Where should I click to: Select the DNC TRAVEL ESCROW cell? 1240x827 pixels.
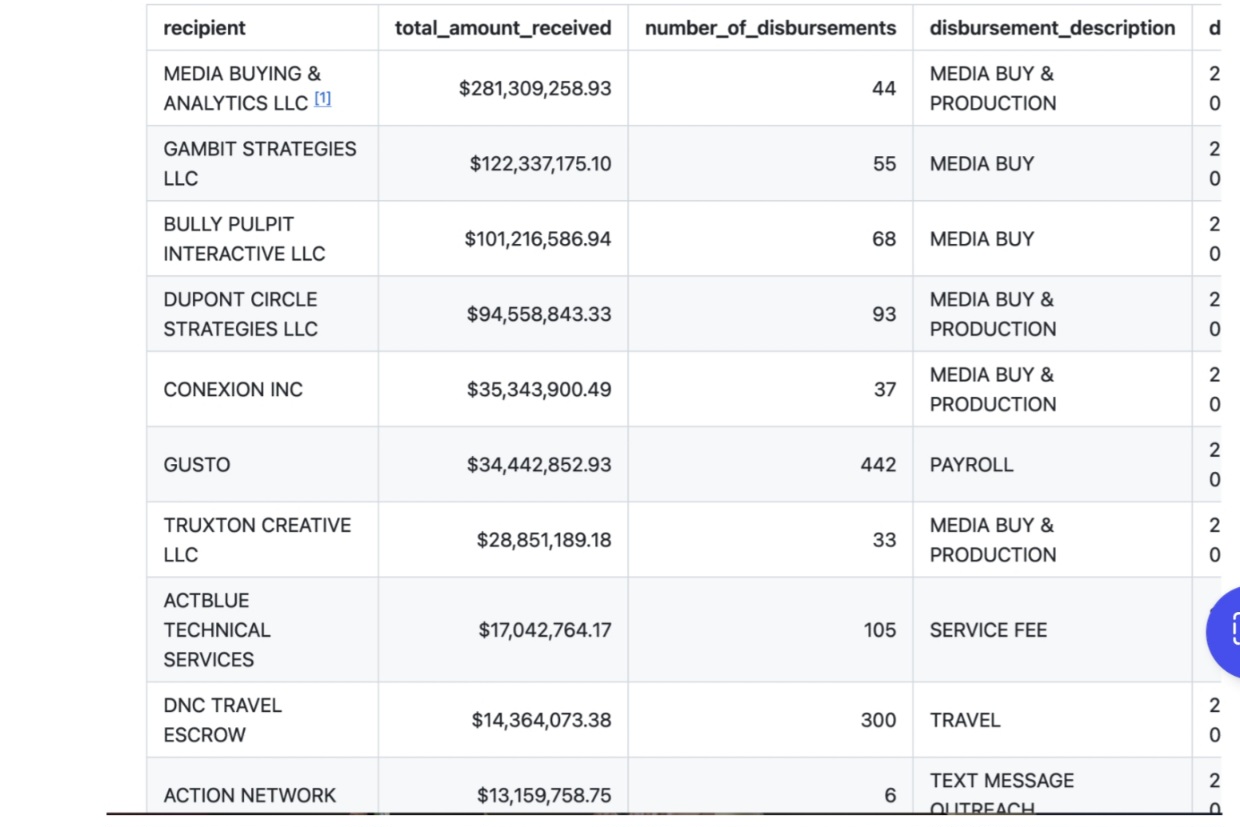tap(223, 720)
